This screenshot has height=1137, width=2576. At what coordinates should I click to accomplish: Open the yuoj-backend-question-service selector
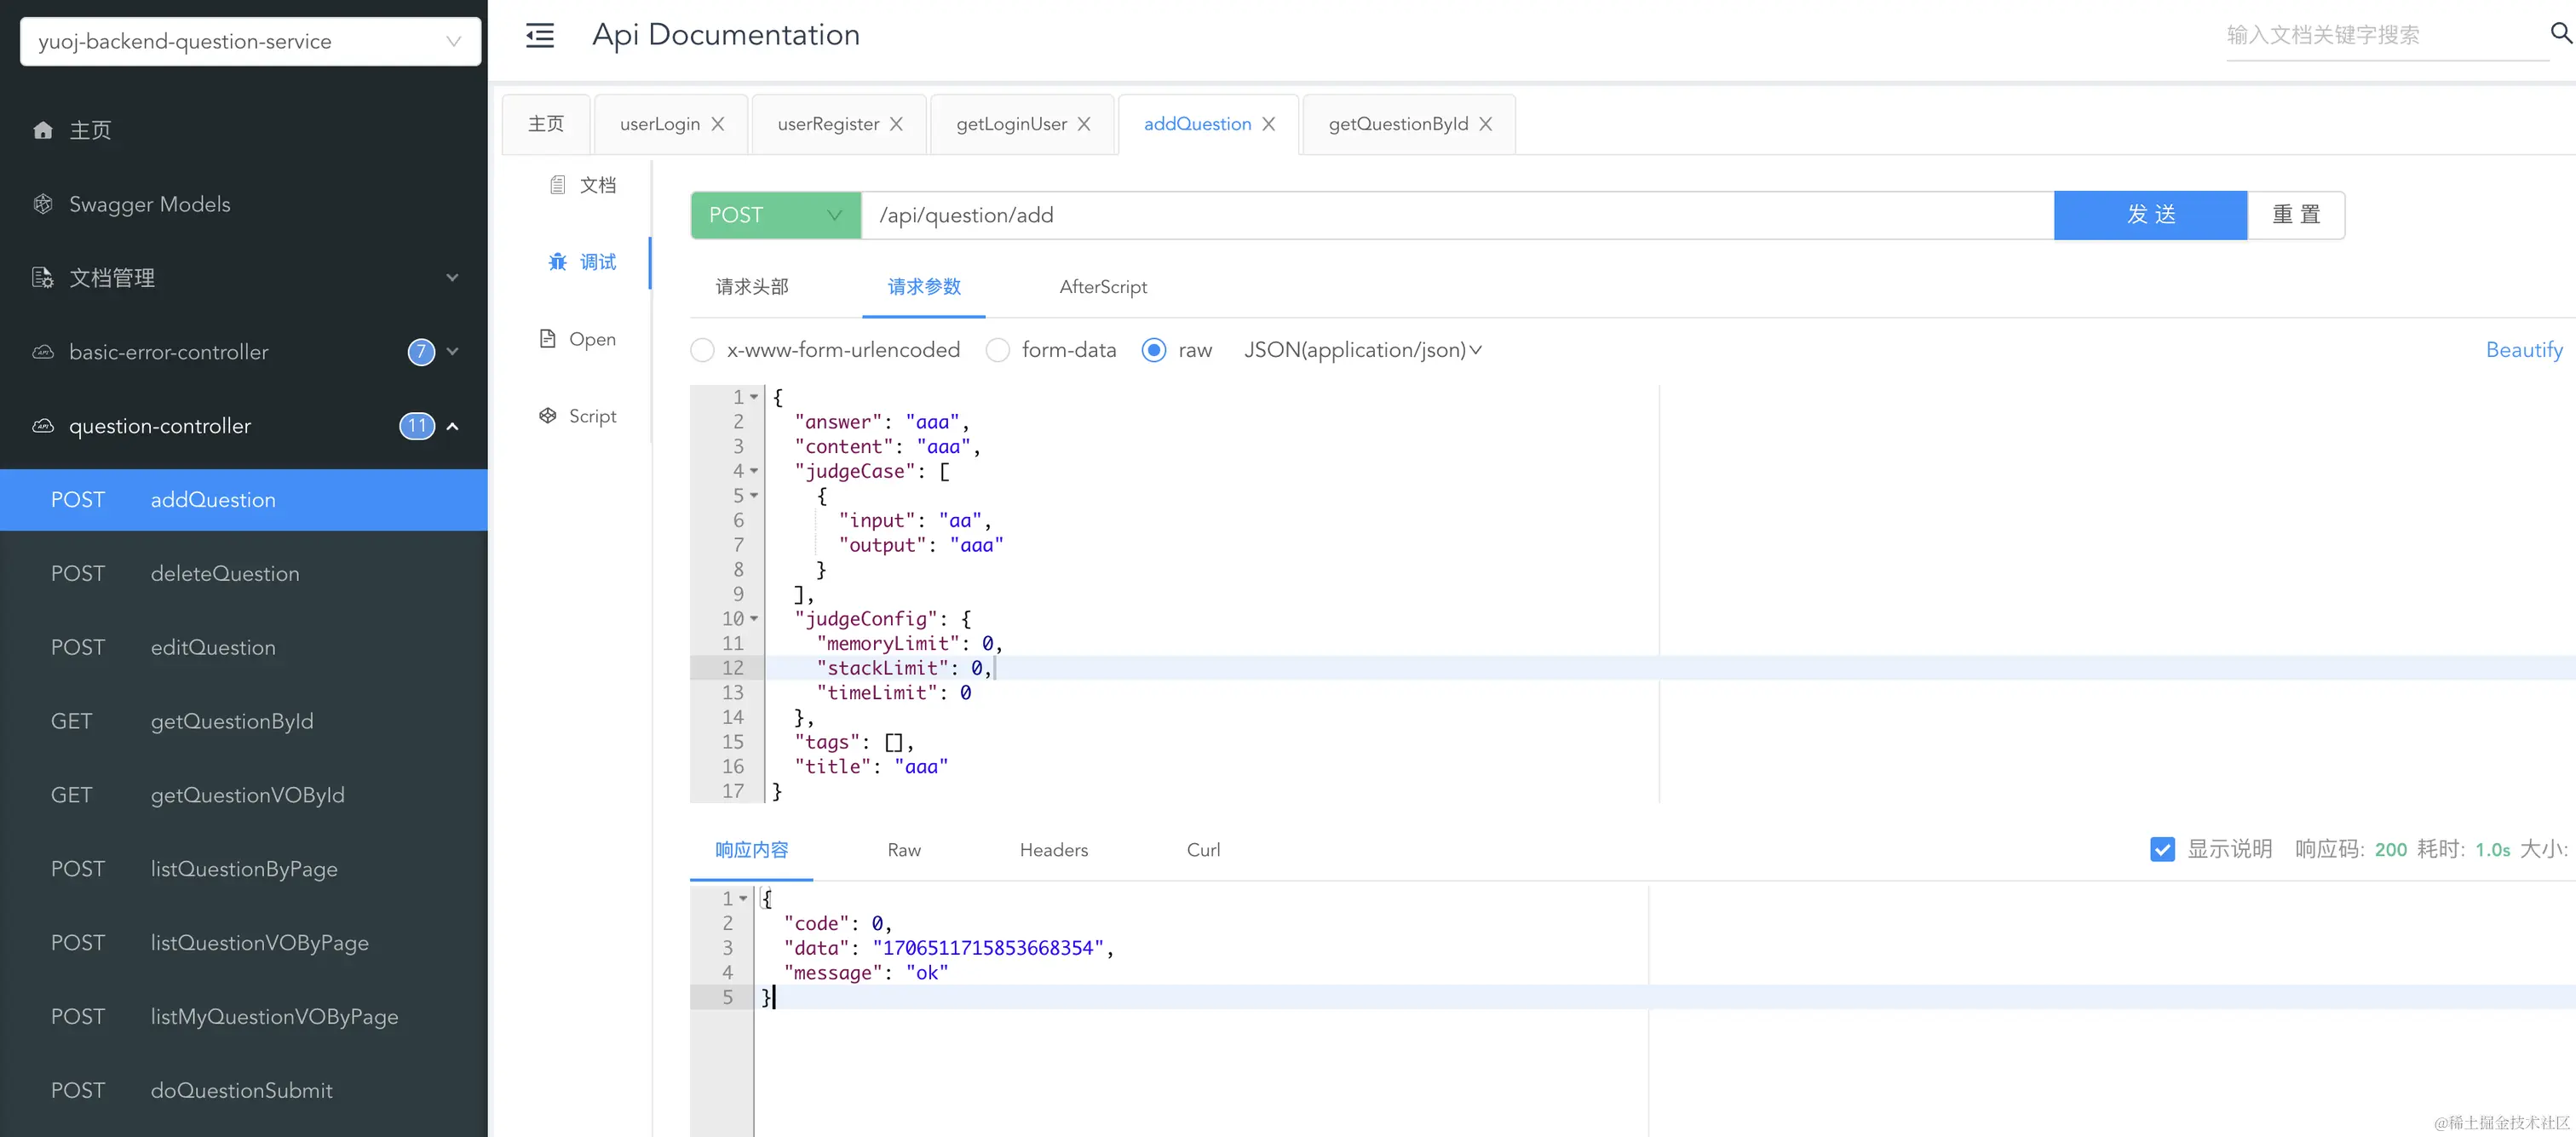pyautogui.click(x=250, y=42)
